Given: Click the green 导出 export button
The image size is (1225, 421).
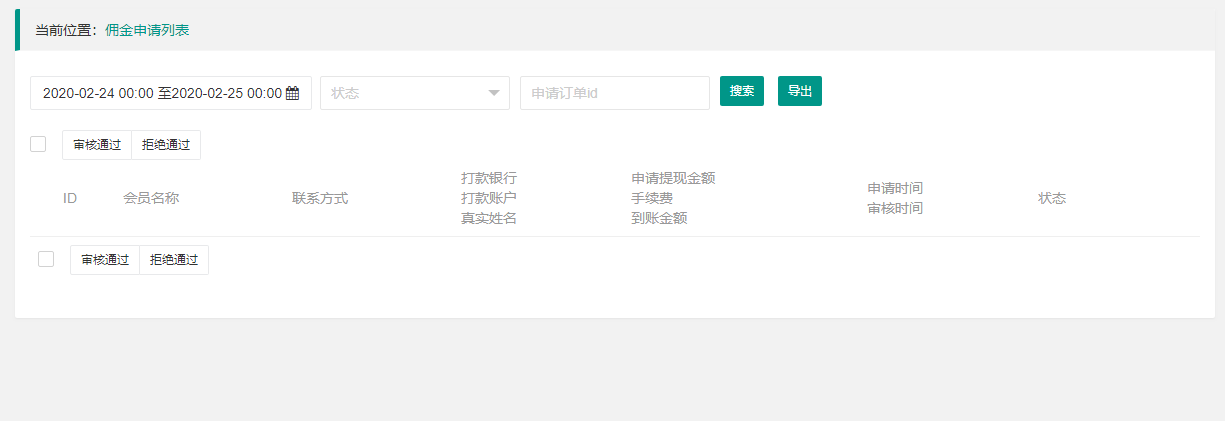Looking at the screenshot, I should (x=800, y=91).
